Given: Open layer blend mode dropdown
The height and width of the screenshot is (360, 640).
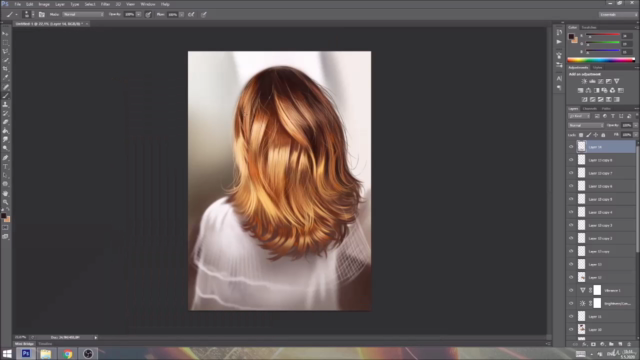Looking at the screenshot, I should coord(586,125).
